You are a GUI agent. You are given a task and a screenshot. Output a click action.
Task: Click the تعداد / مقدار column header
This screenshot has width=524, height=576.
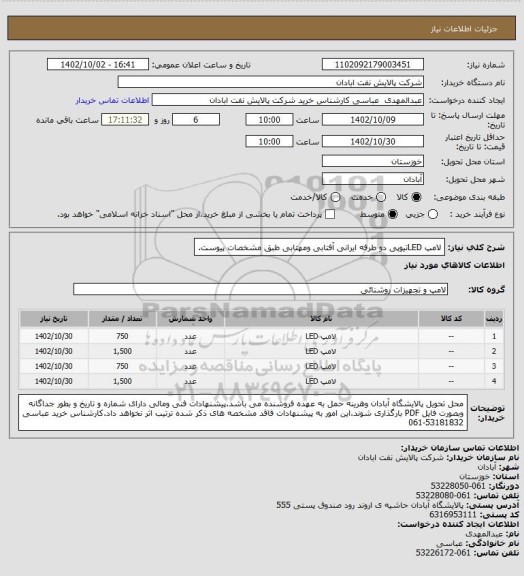pos(122,319)
